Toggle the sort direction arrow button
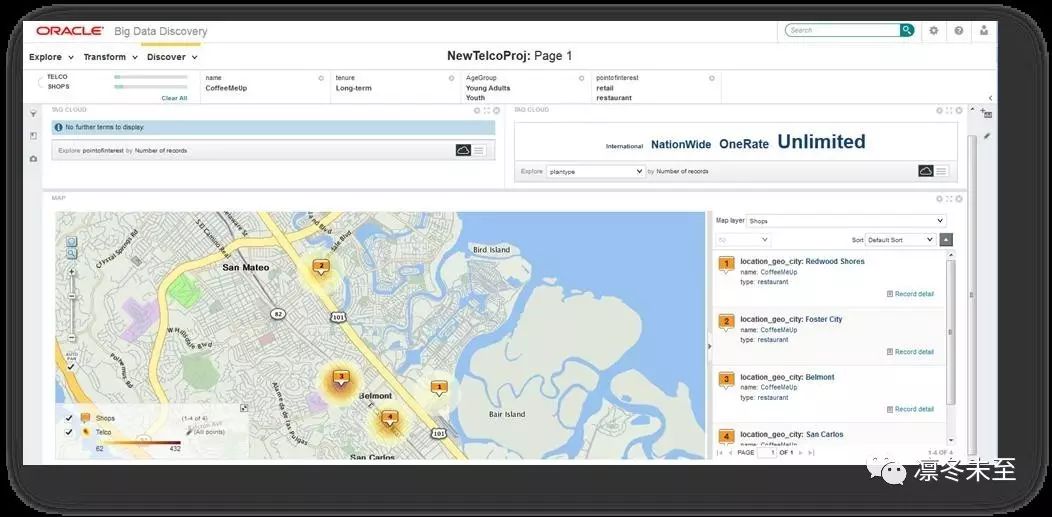The image size is (1052, 517). 946,239
